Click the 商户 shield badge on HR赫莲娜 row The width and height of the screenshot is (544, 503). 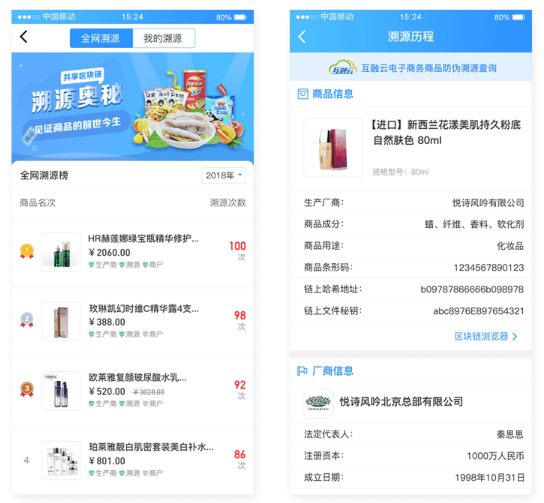pyautogui.click(x=153, y=265)
